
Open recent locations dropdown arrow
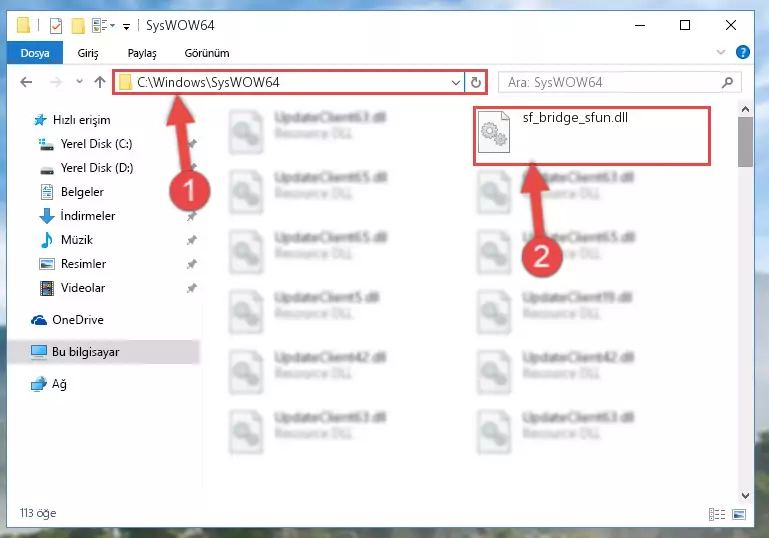pyautogui.click(x=79, y=81)
